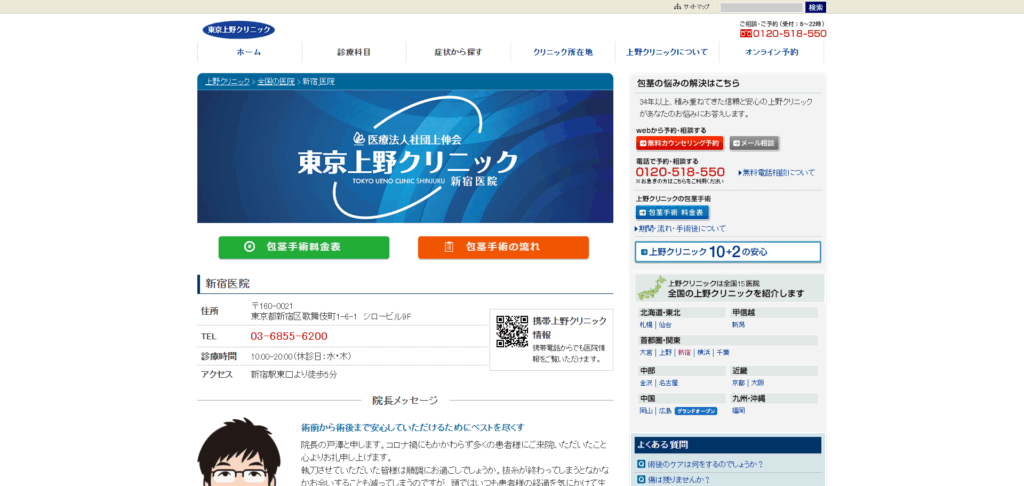
Task: Click the 包茎の悩みの解決はこちら heading
Action: click(x=689, y=84)
